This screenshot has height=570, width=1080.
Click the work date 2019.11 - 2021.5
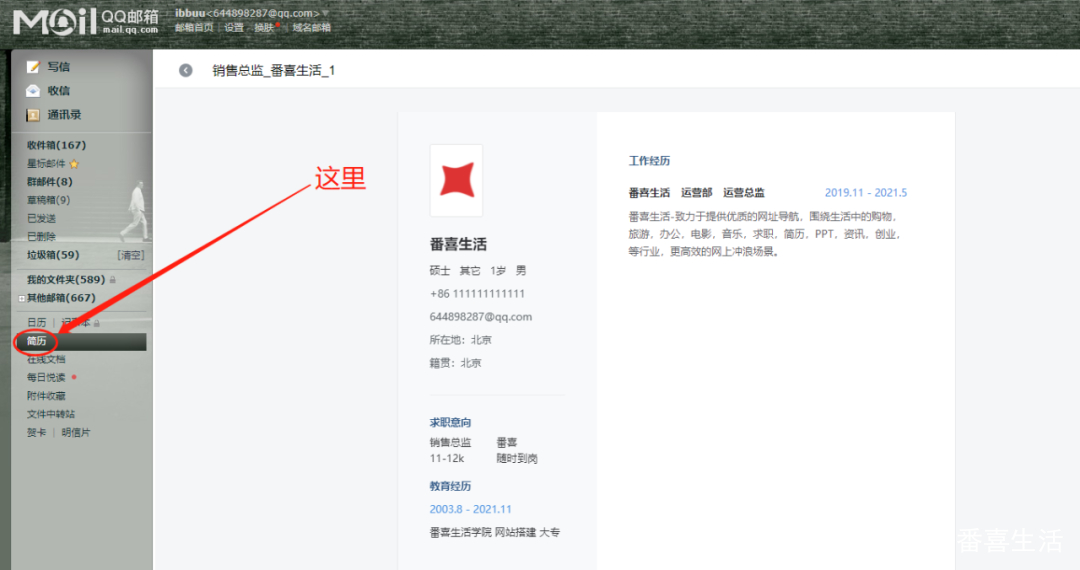(866, 193)
